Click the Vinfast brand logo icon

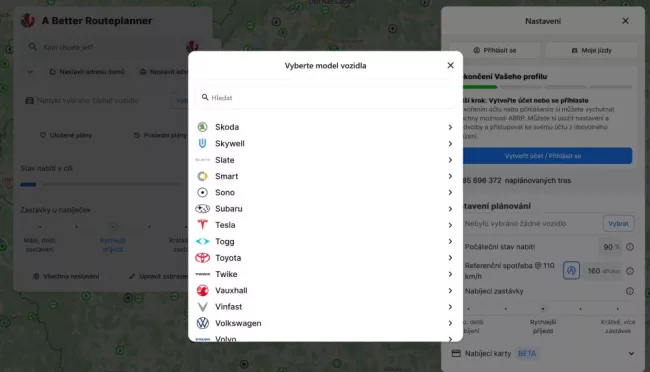pyautogui.click(x=202, y=307)
